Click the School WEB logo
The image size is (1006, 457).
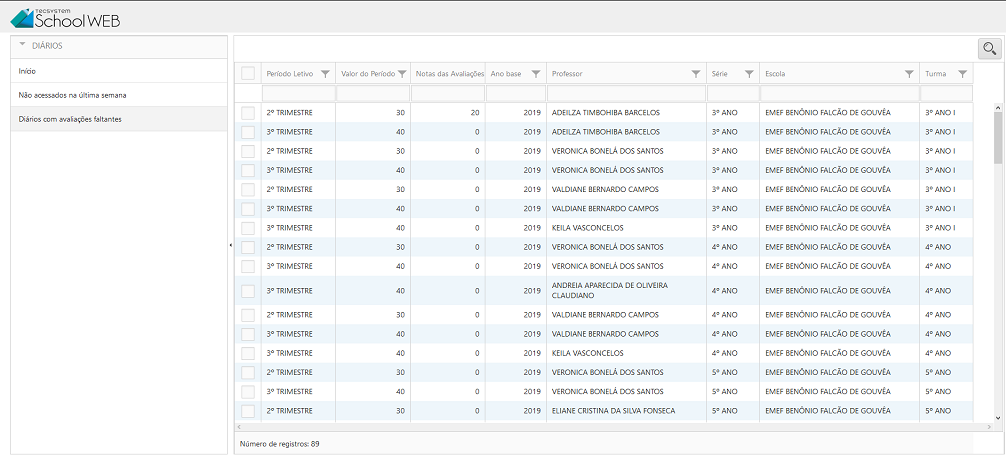point(64,17)
